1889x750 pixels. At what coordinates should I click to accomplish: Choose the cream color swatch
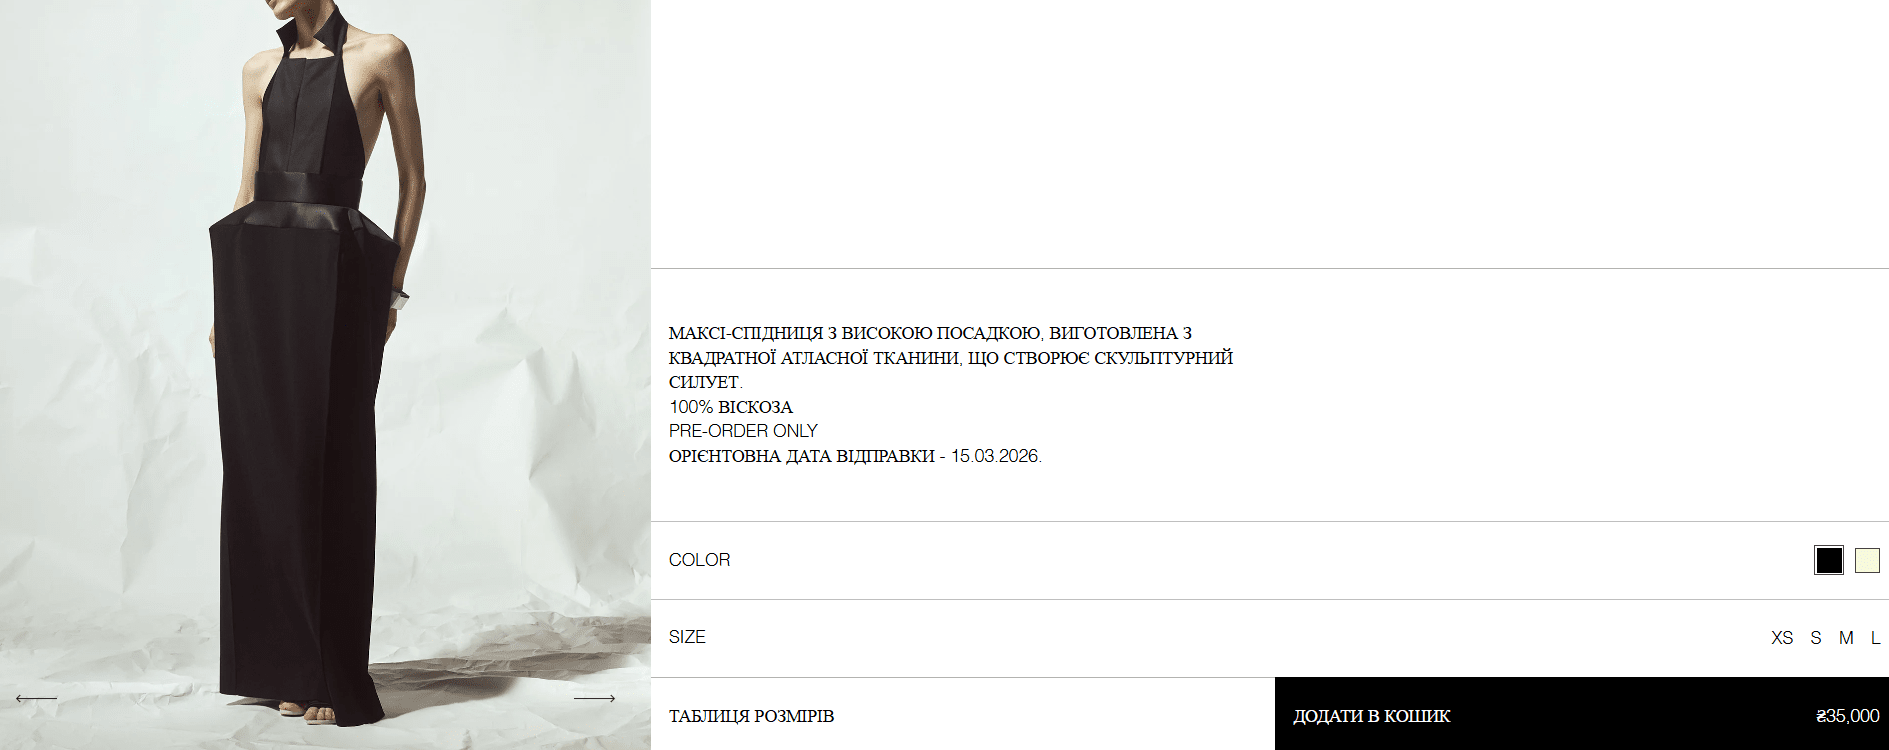(1867, 560)
